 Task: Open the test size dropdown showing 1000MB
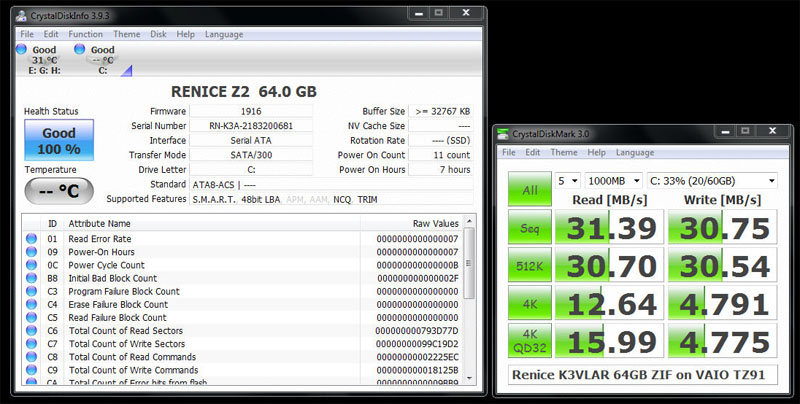[613, 181]
